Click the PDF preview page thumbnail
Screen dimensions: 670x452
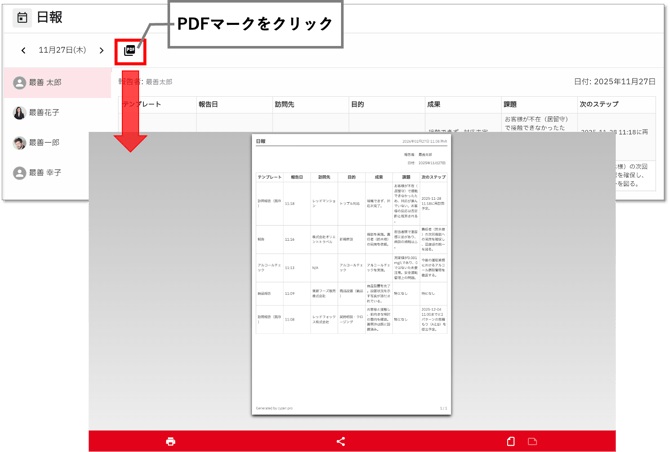[350, 275]
